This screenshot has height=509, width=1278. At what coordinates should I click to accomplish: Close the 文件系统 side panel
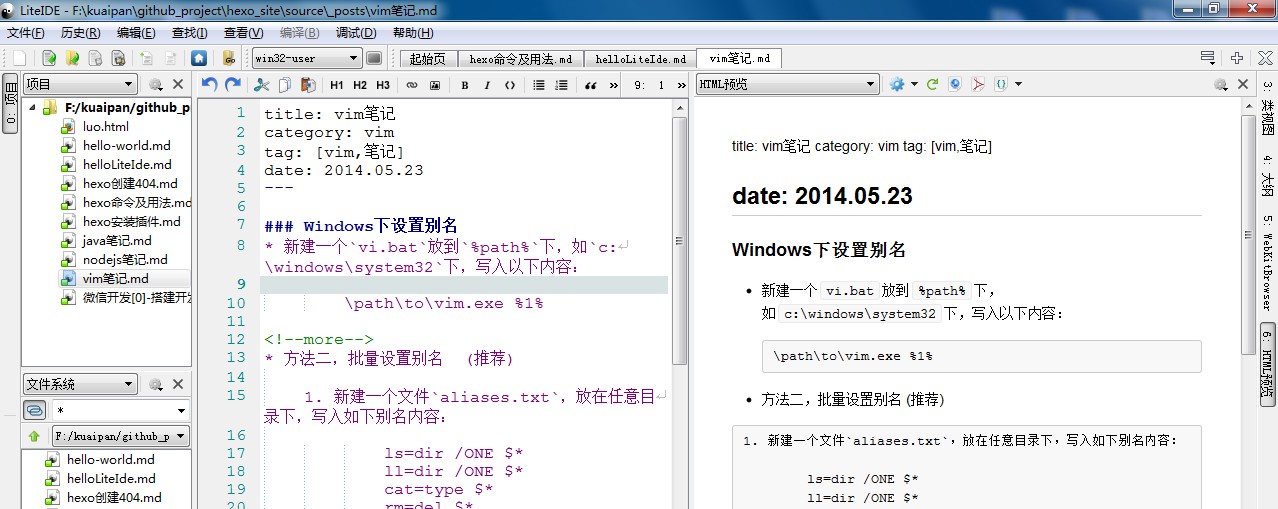(178, 384)
